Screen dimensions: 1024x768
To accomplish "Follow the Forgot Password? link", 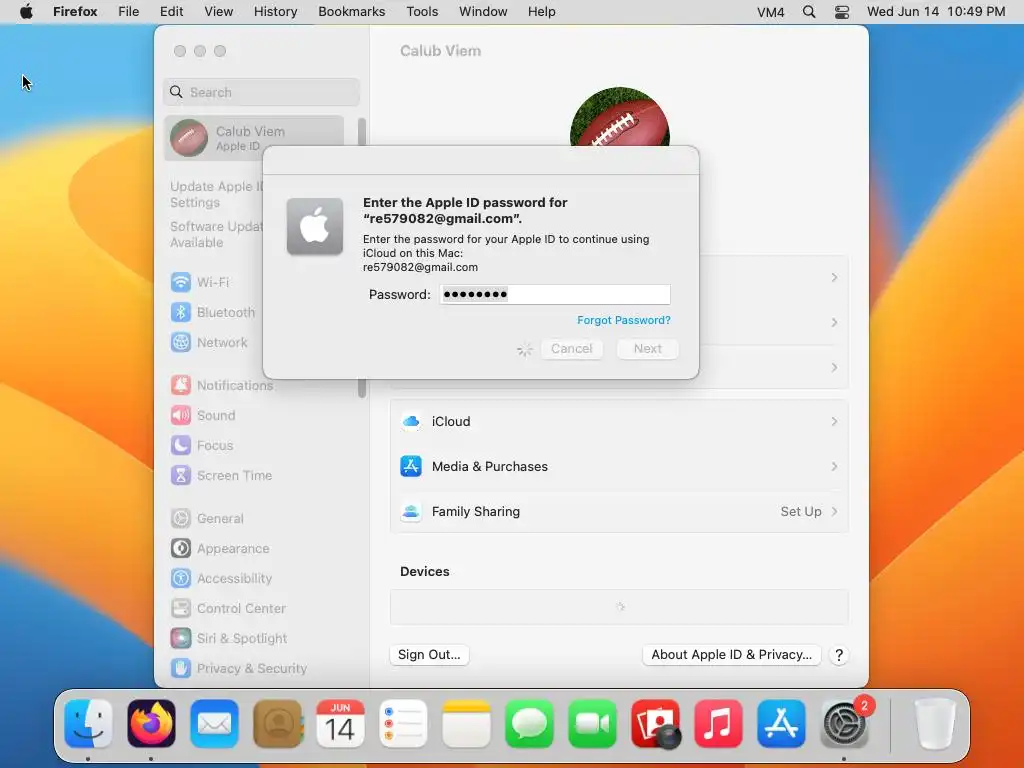I will (624, 320).
